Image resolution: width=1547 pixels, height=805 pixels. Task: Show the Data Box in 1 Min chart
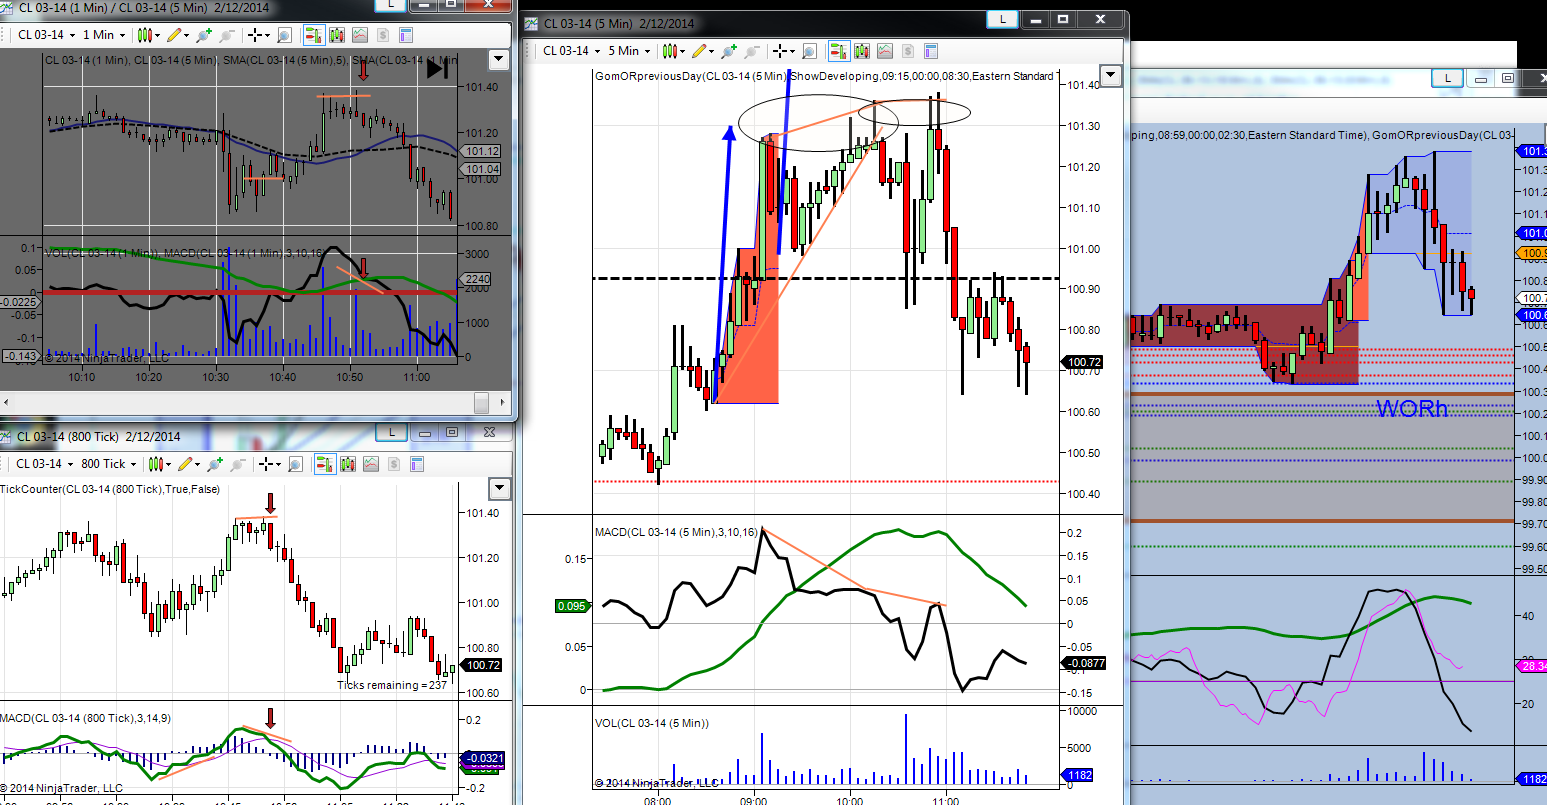(284, 35)
